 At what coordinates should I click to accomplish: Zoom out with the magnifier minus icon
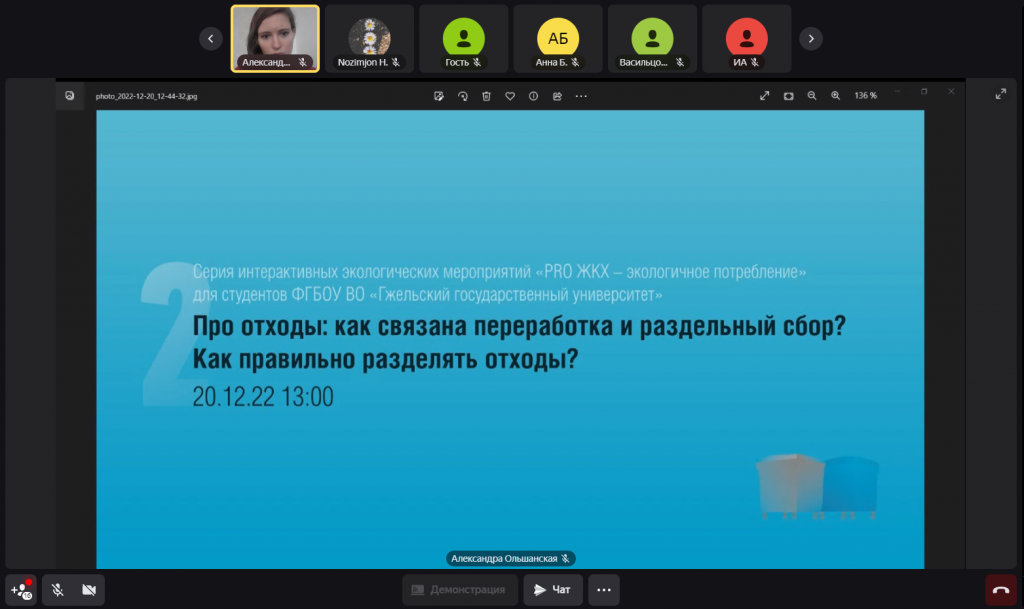(812, 96)
